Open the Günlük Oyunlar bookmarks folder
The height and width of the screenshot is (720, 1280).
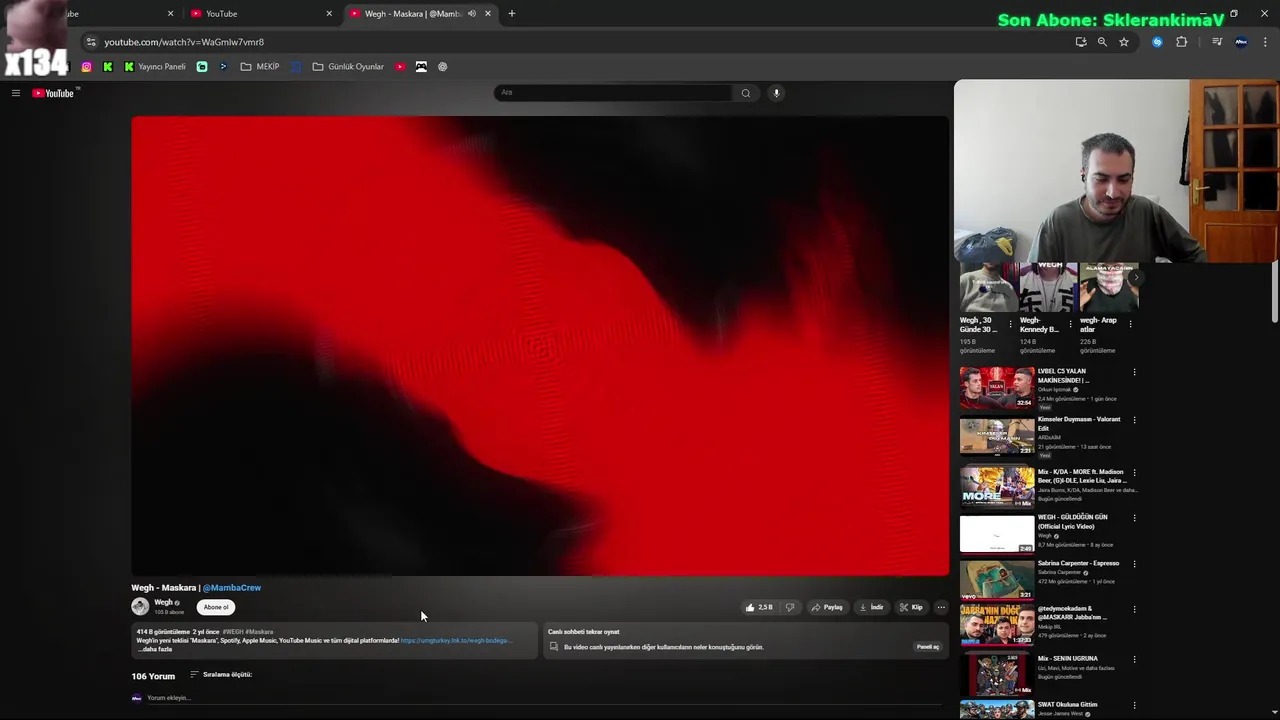[348, 67]
